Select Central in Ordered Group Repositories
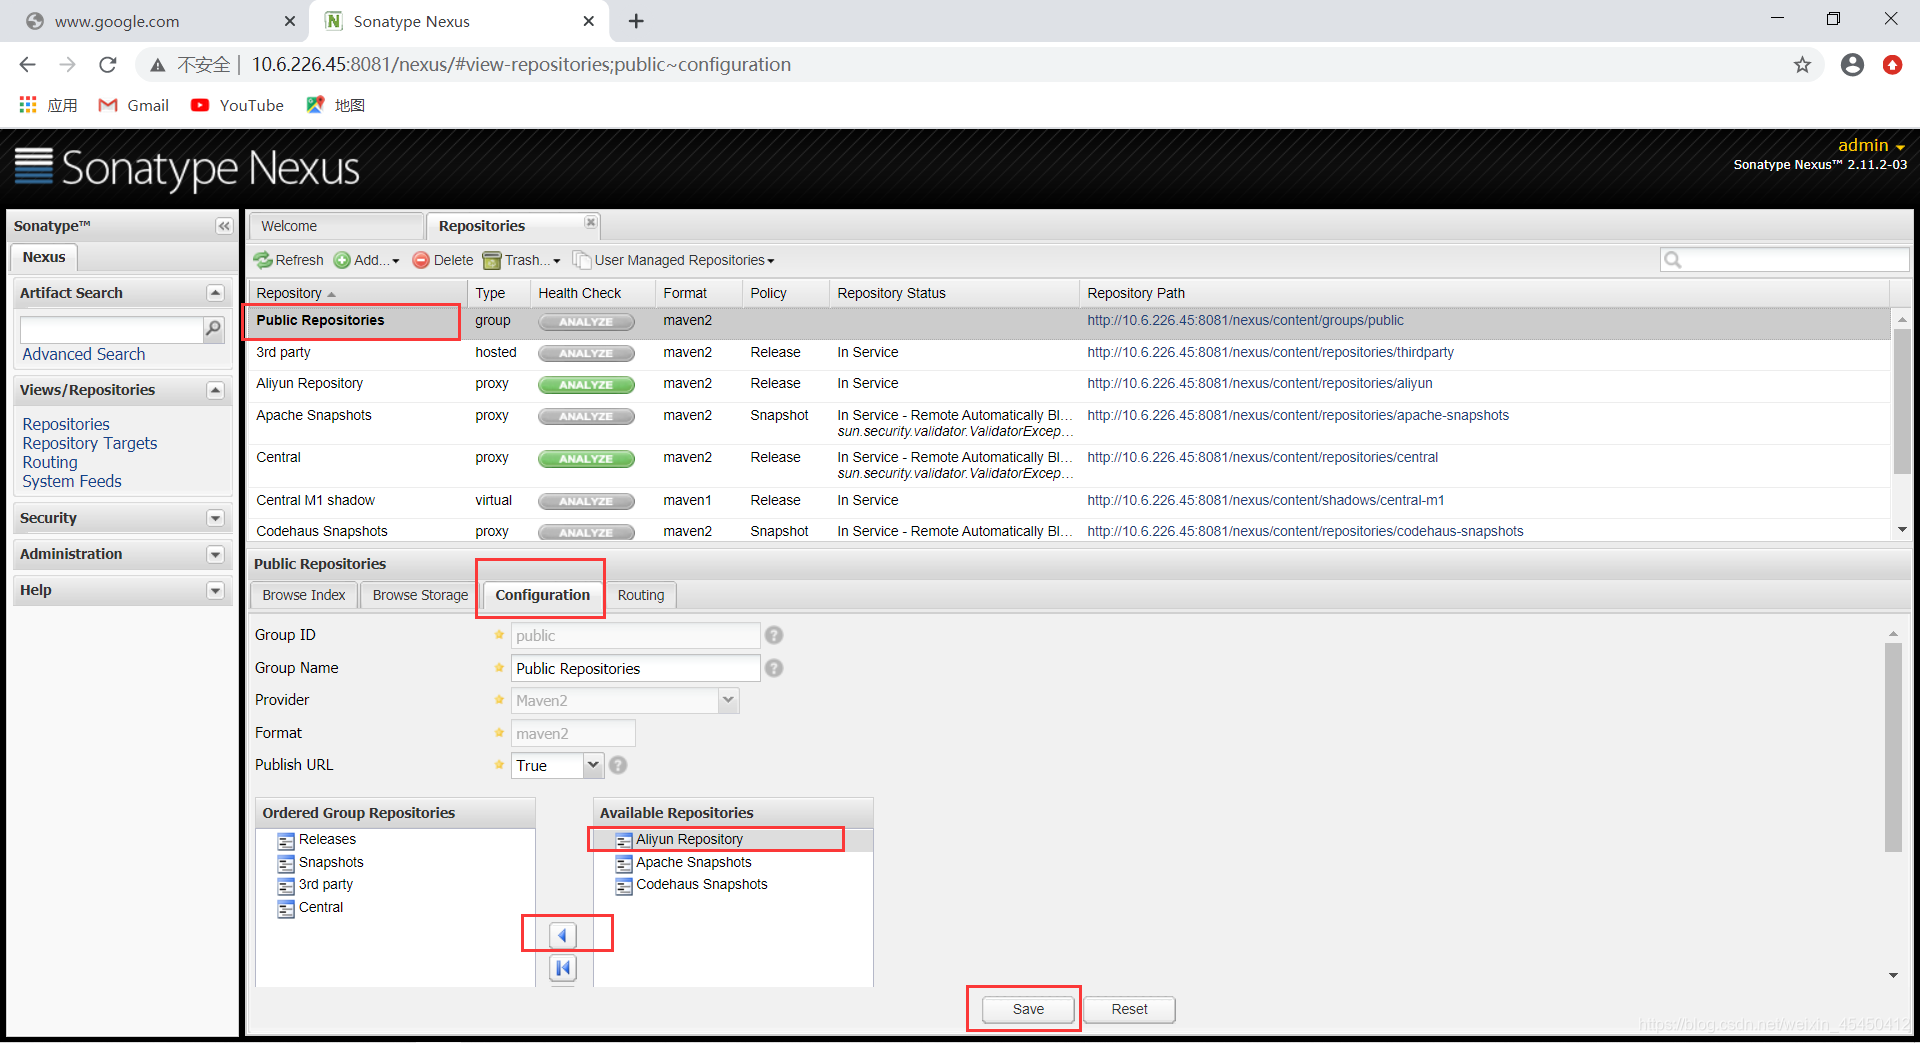Image resolution: width=1920 pixels, height=1043 pixels. (x=320, y=907)
